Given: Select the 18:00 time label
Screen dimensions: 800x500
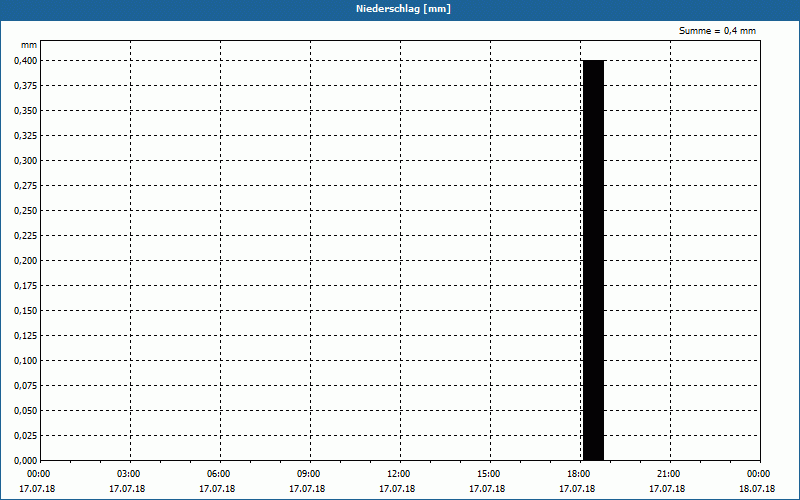Looking at the screenshot, I should click(x=579, y=474).
